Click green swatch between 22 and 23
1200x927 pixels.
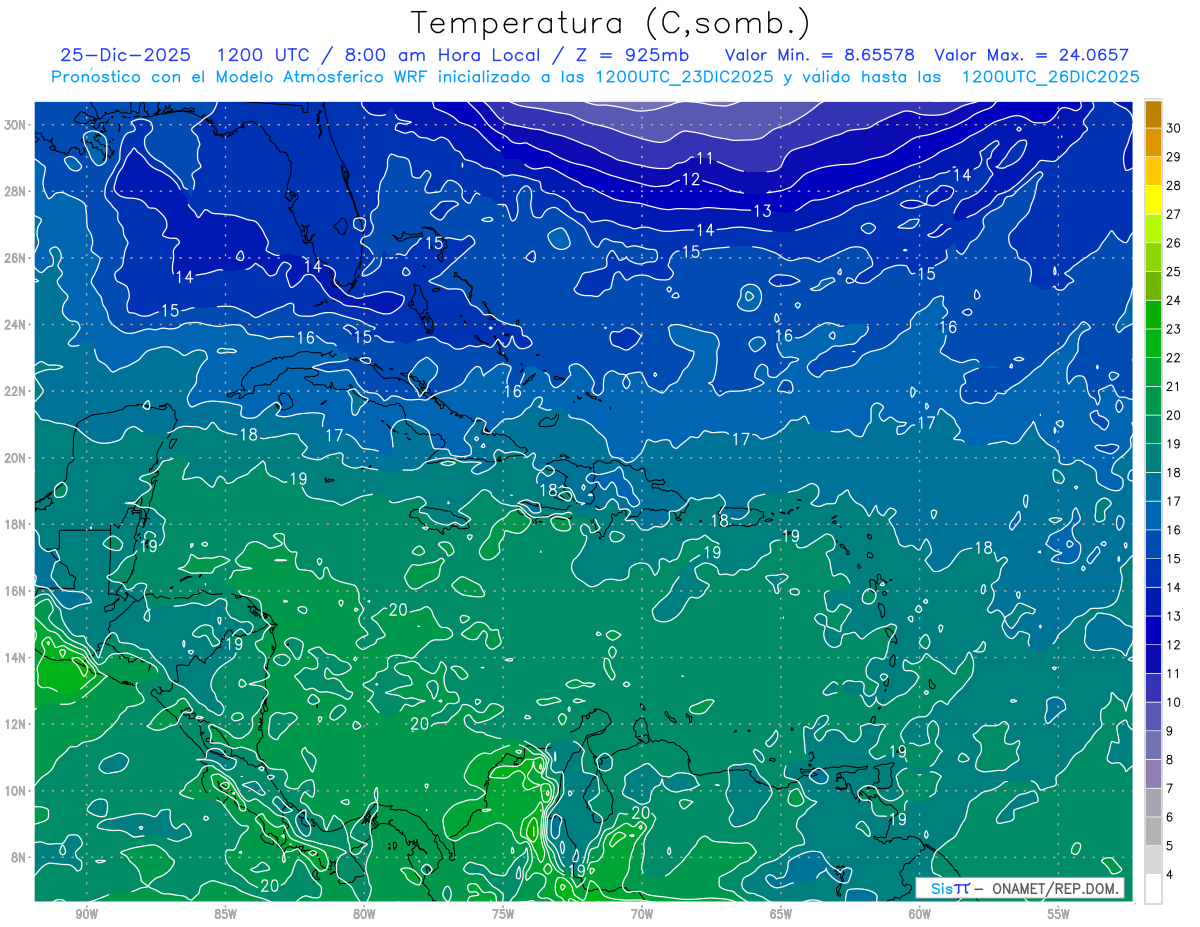[1153, 343]
